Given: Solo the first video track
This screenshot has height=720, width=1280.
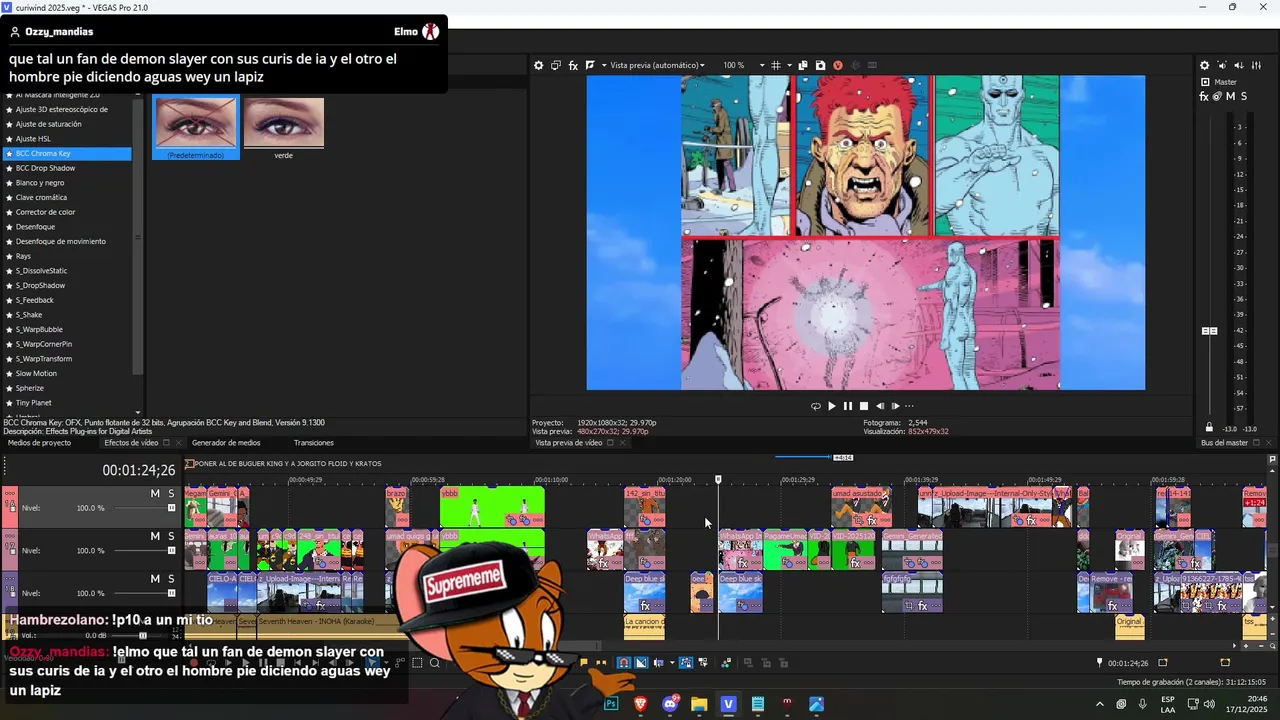Looking at the screenshot, I should [171, 494].
